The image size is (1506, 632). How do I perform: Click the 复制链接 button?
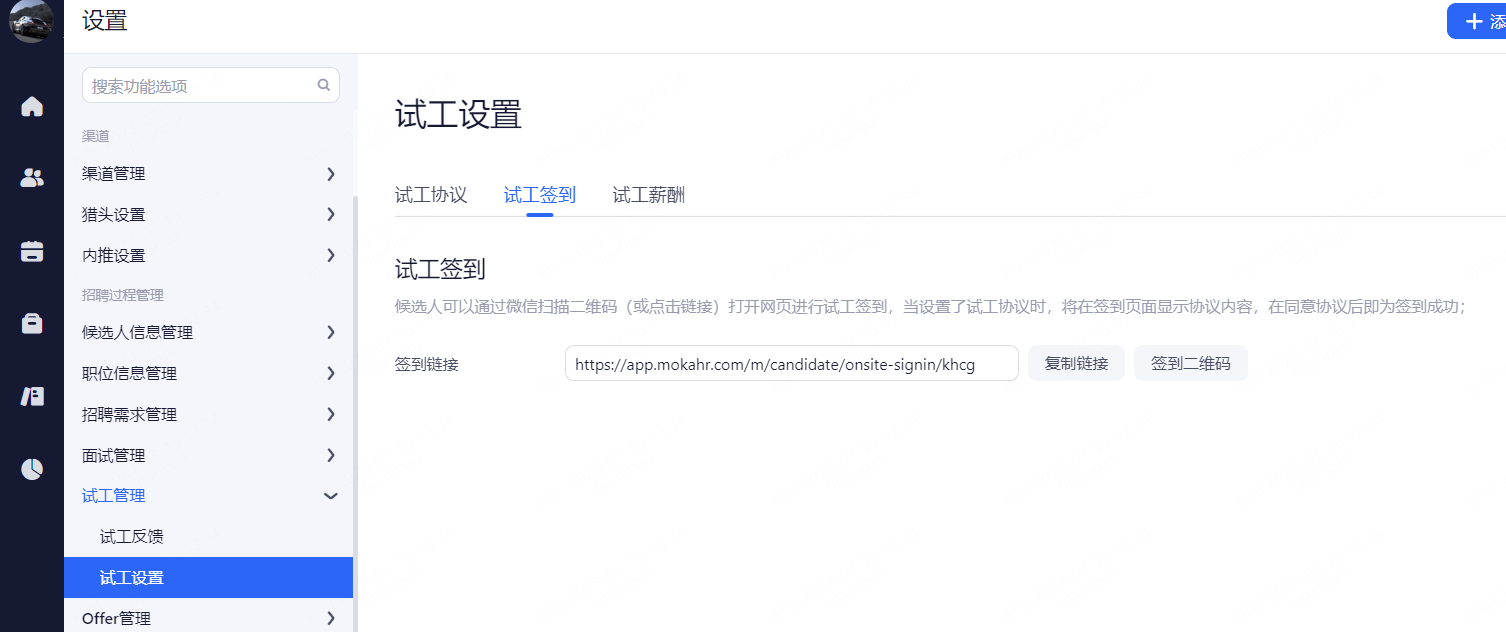click(1076, 364)
